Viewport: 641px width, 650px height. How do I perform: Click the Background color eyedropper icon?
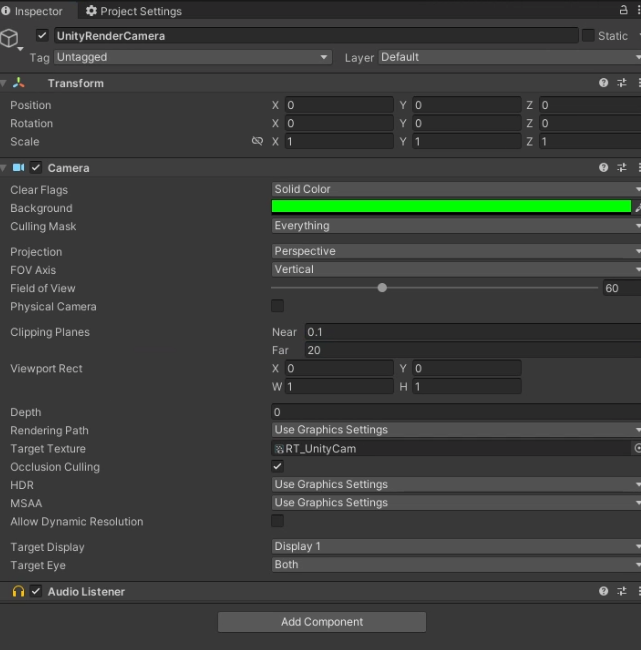(638, 207)
